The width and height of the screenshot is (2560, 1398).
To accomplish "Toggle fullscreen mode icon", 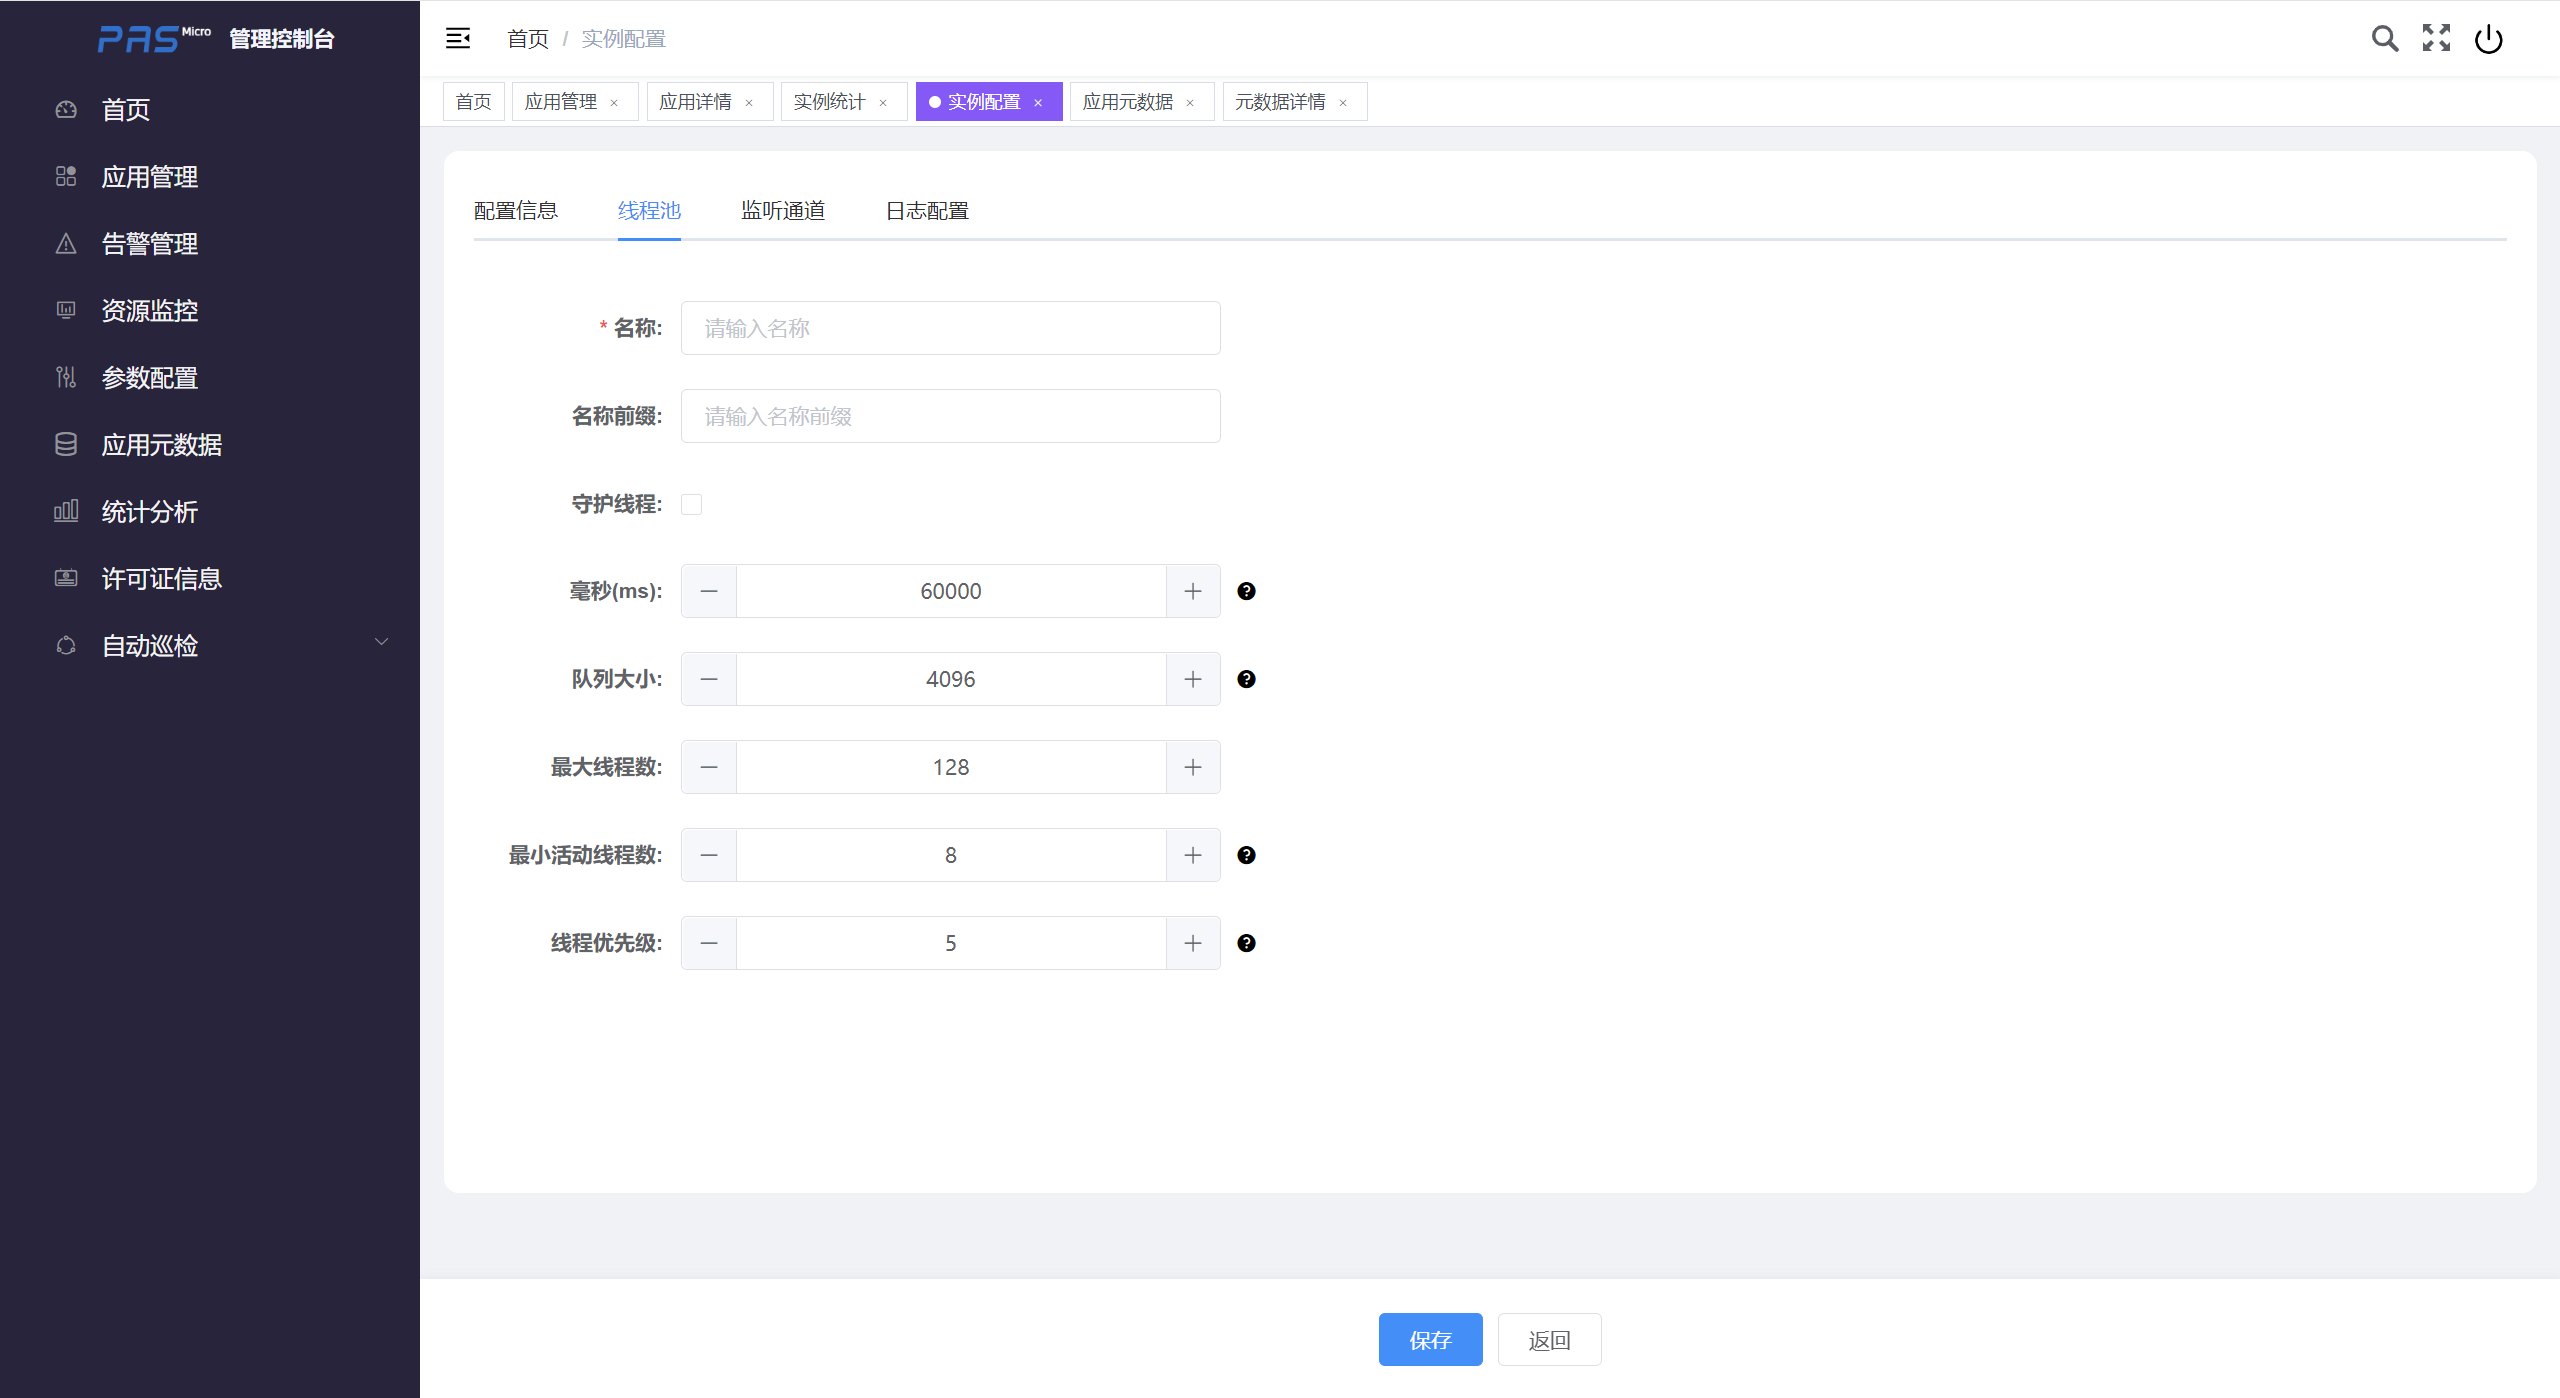I will (2436, 38).
